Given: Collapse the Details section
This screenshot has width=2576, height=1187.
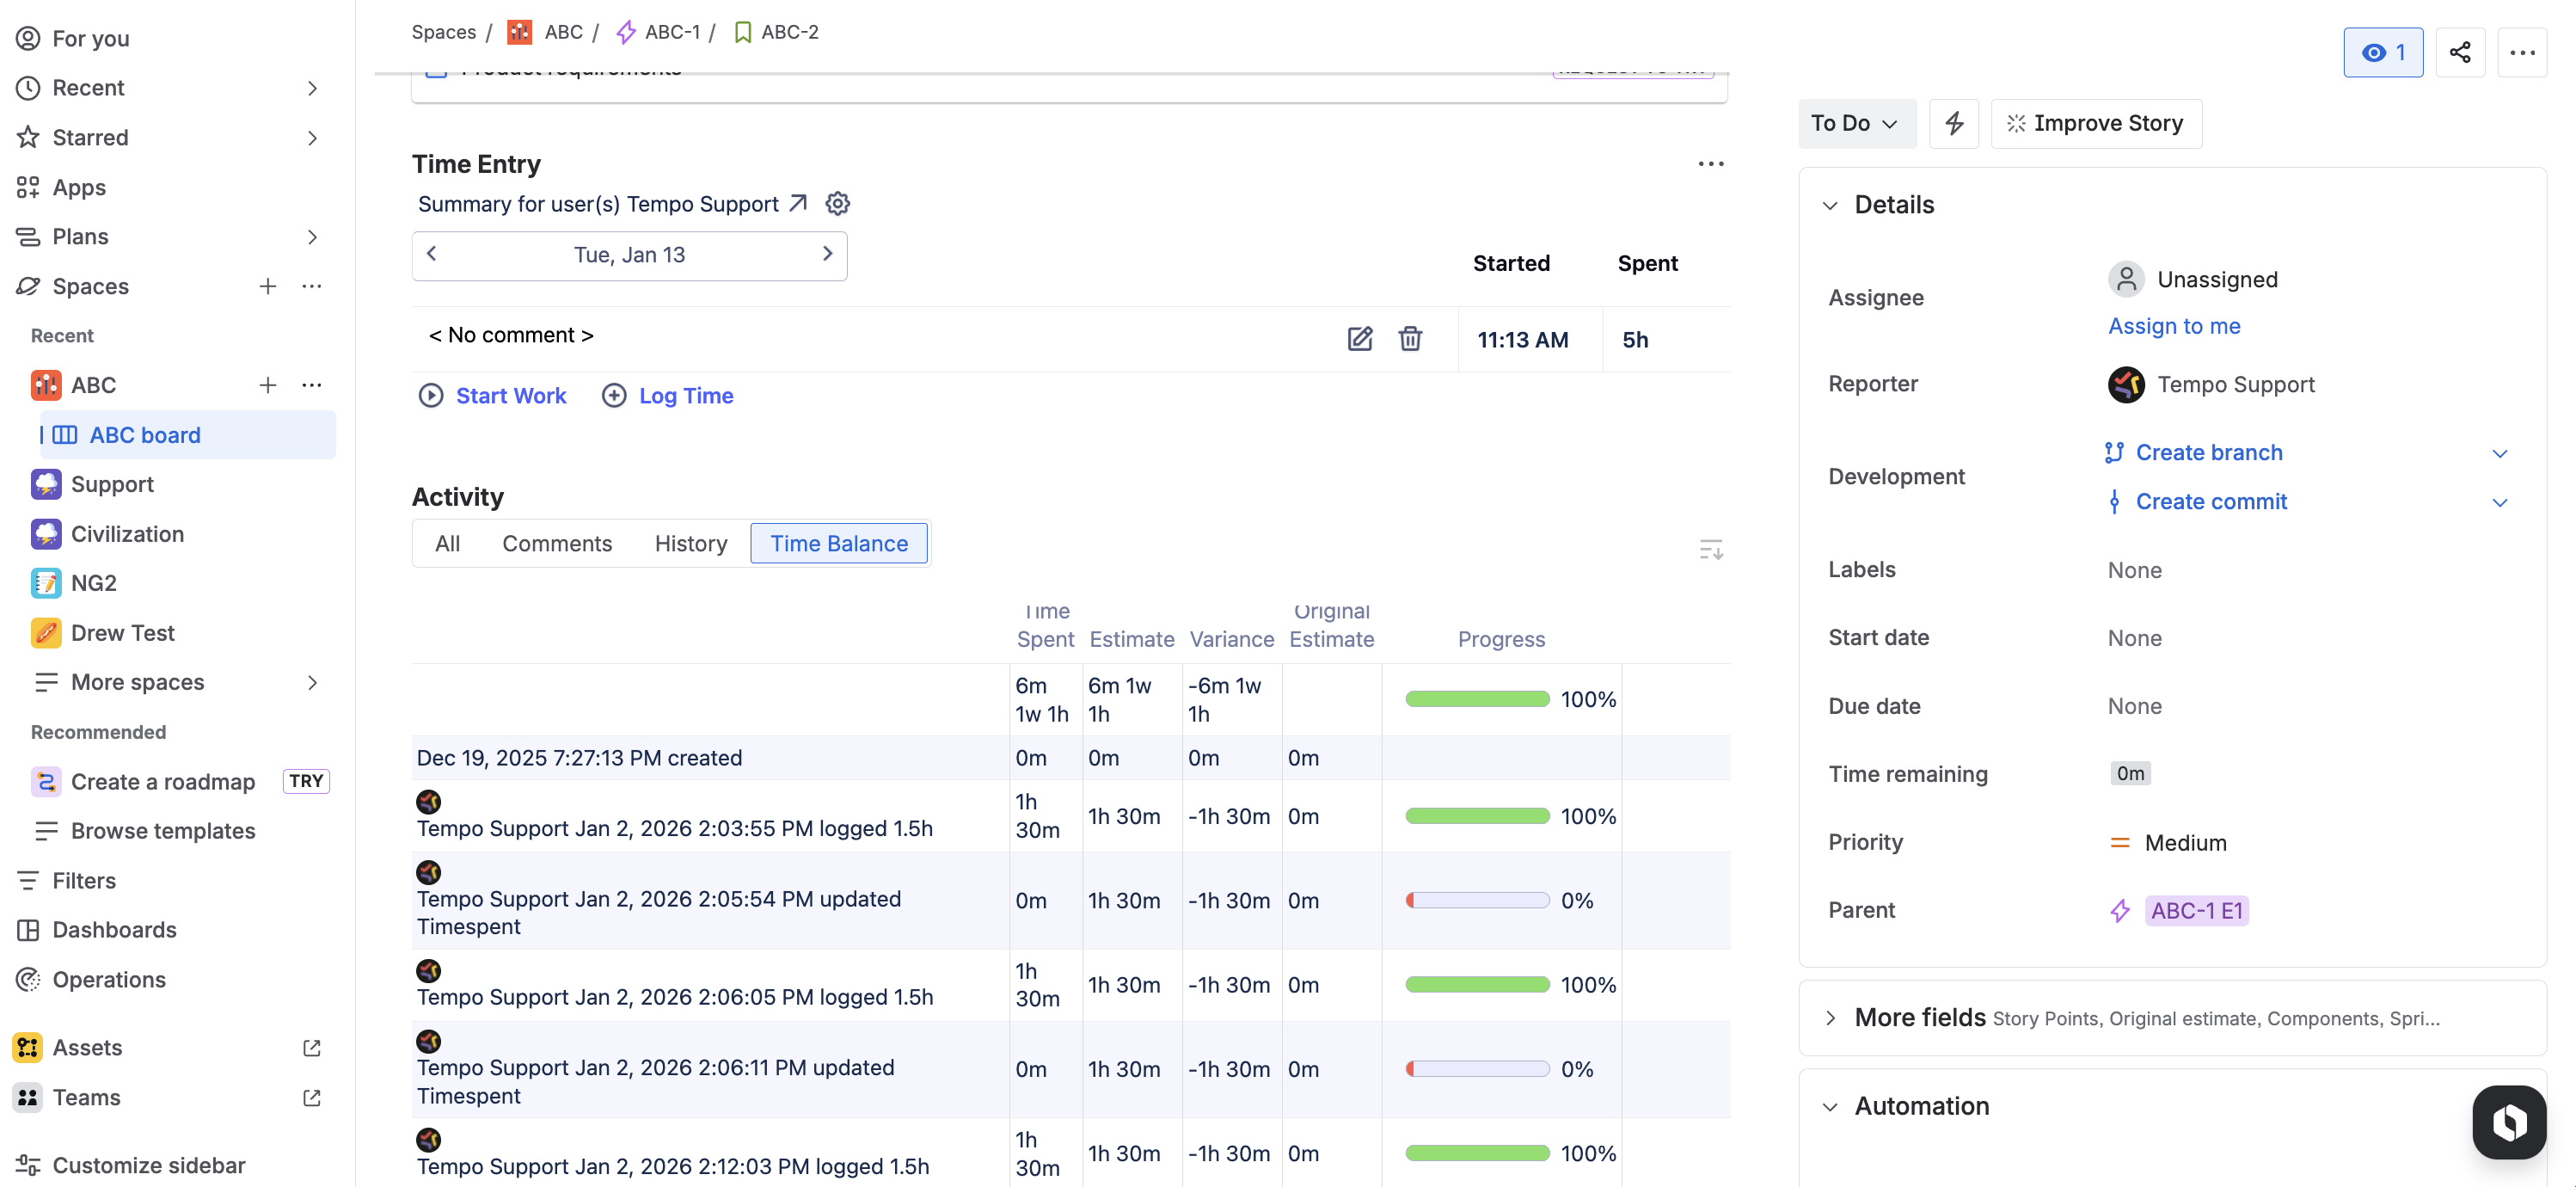Looking at the screenshot, I should [x=1829, y=206].
